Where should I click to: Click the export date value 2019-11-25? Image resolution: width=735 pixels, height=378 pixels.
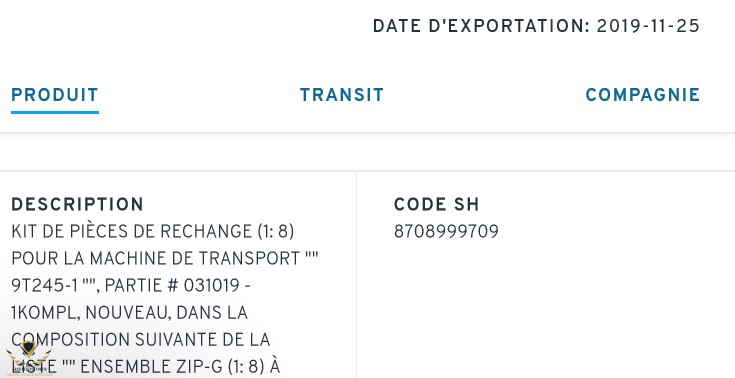[648, 26]
